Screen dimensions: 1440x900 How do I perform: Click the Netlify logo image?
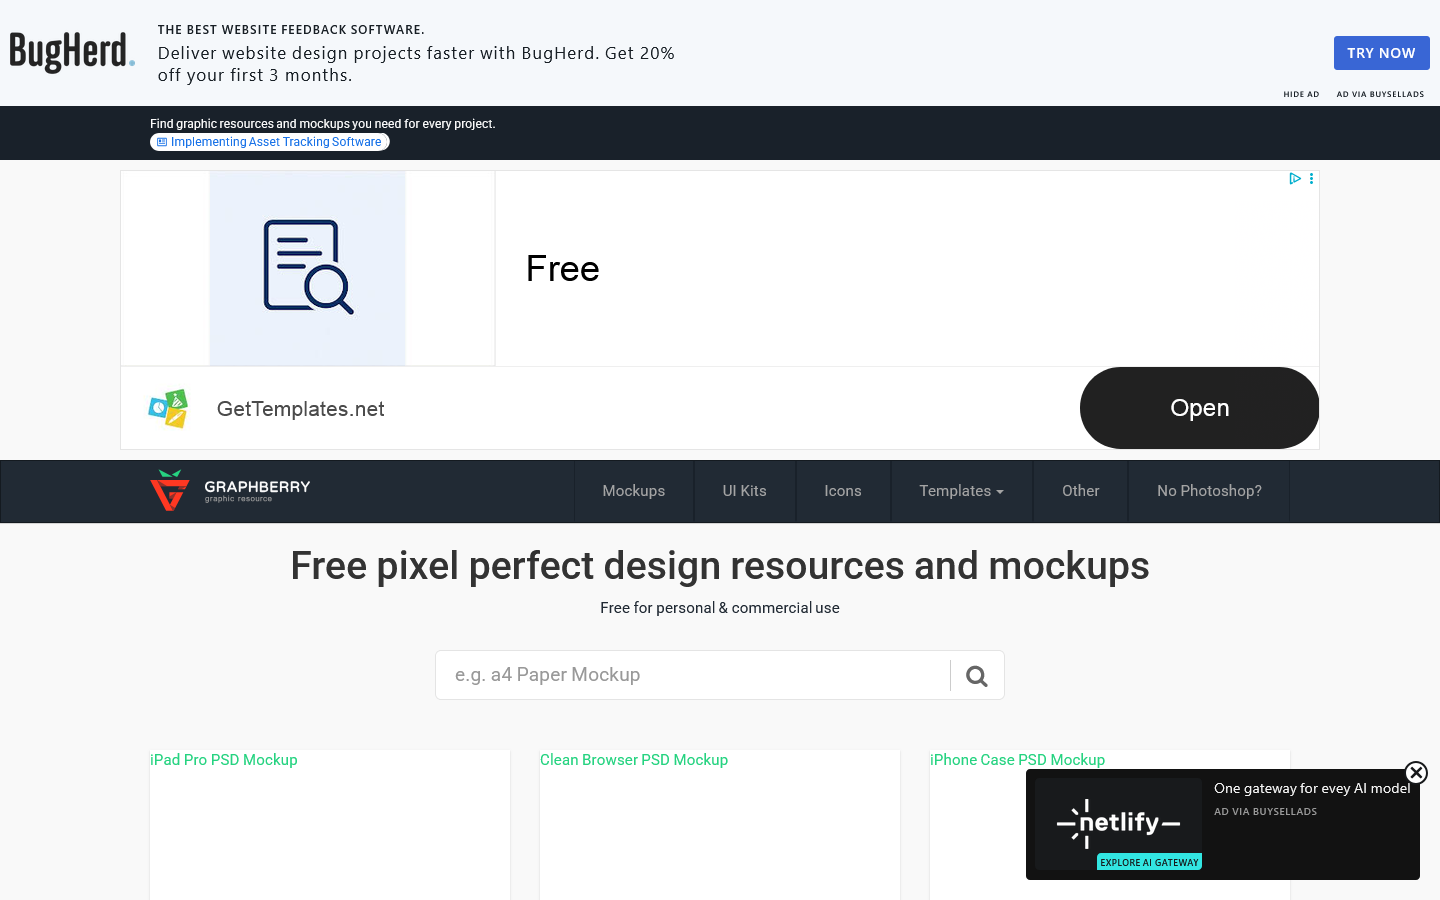click(1118, 823)
